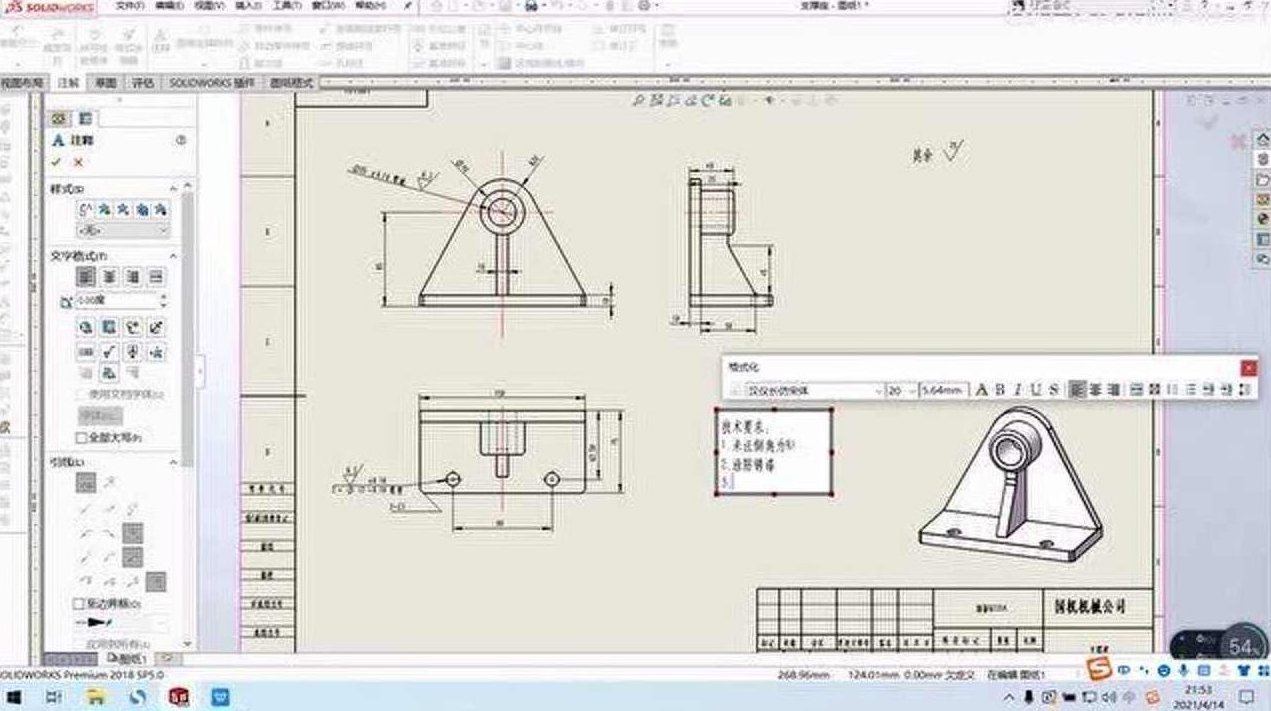Cancel note editing with the red X icon
Viewport: 1271px width, 711px height.
[77, 162]
